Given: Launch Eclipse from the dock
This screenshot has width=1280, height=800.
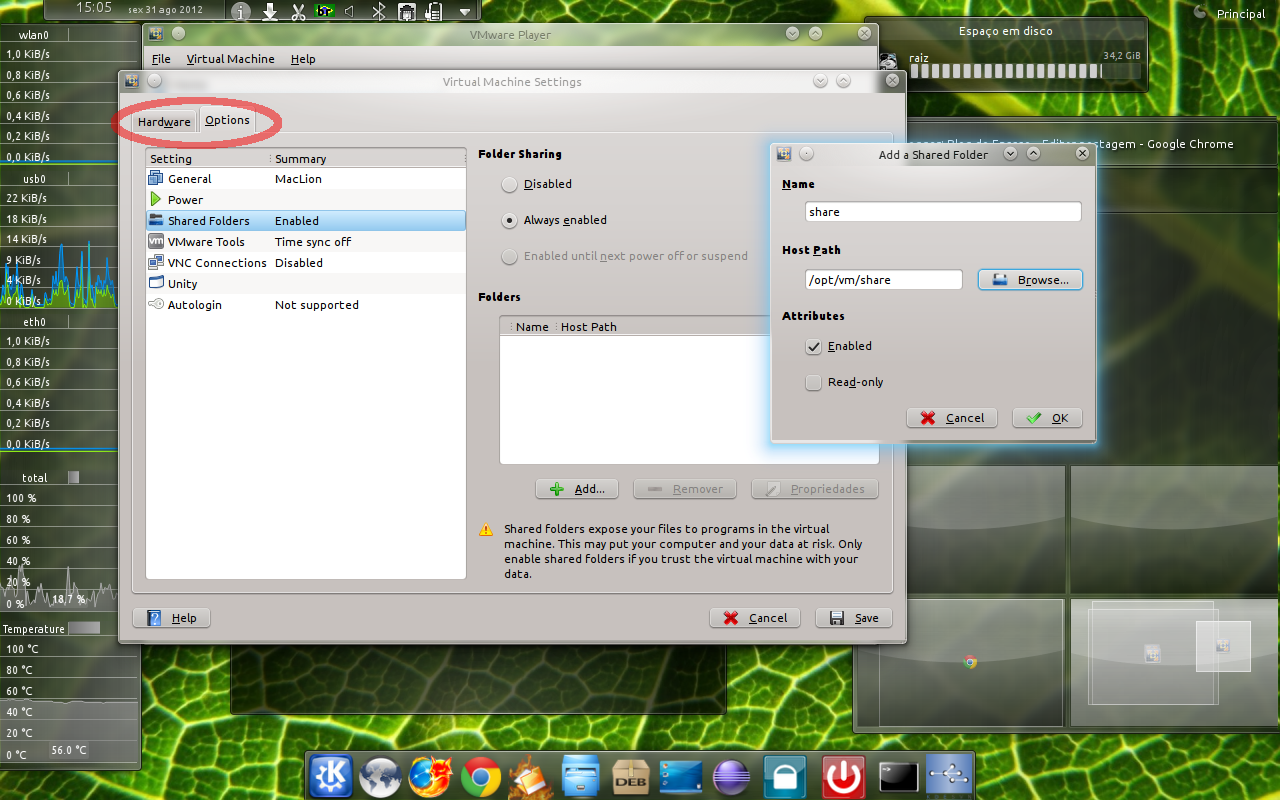Looking at the screenshot, I should [731, 776].
